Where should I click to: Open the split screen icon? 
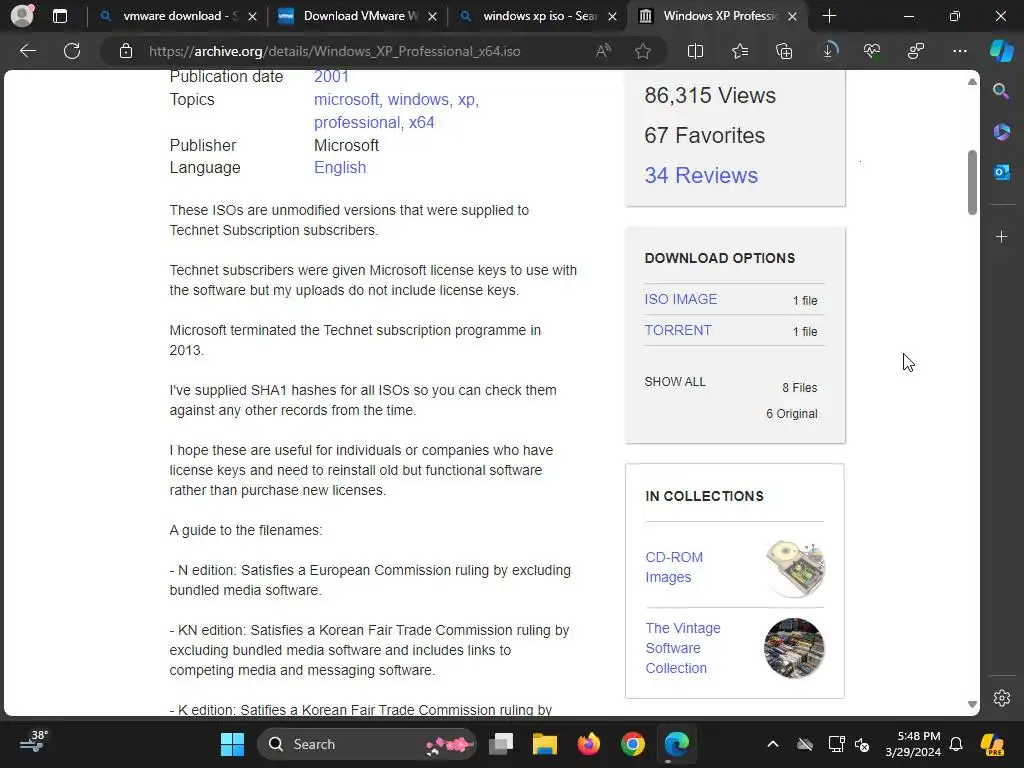click(x=696, y=51)
